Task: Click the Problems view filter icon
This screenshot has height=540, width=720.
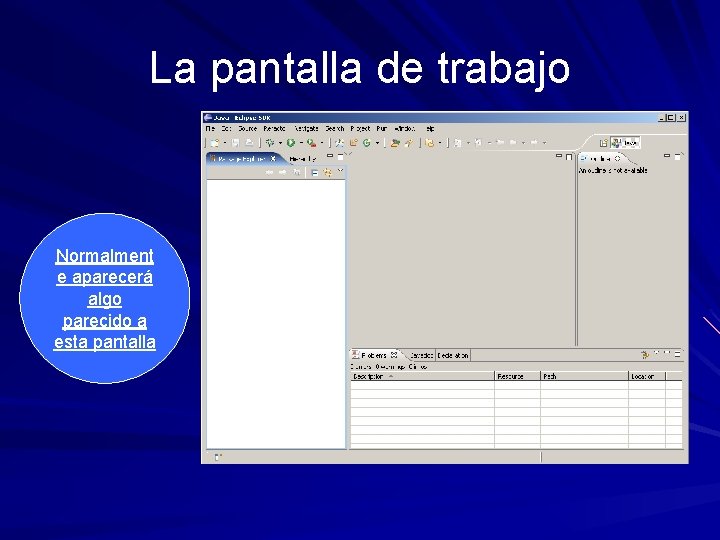Action: [645, 354]
